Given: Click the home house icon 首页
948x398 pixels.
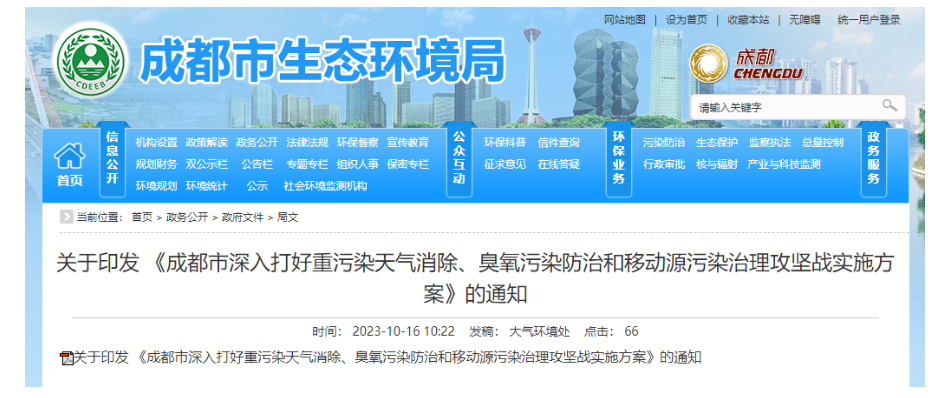Looking at the screenshot, I should (70, 165).
